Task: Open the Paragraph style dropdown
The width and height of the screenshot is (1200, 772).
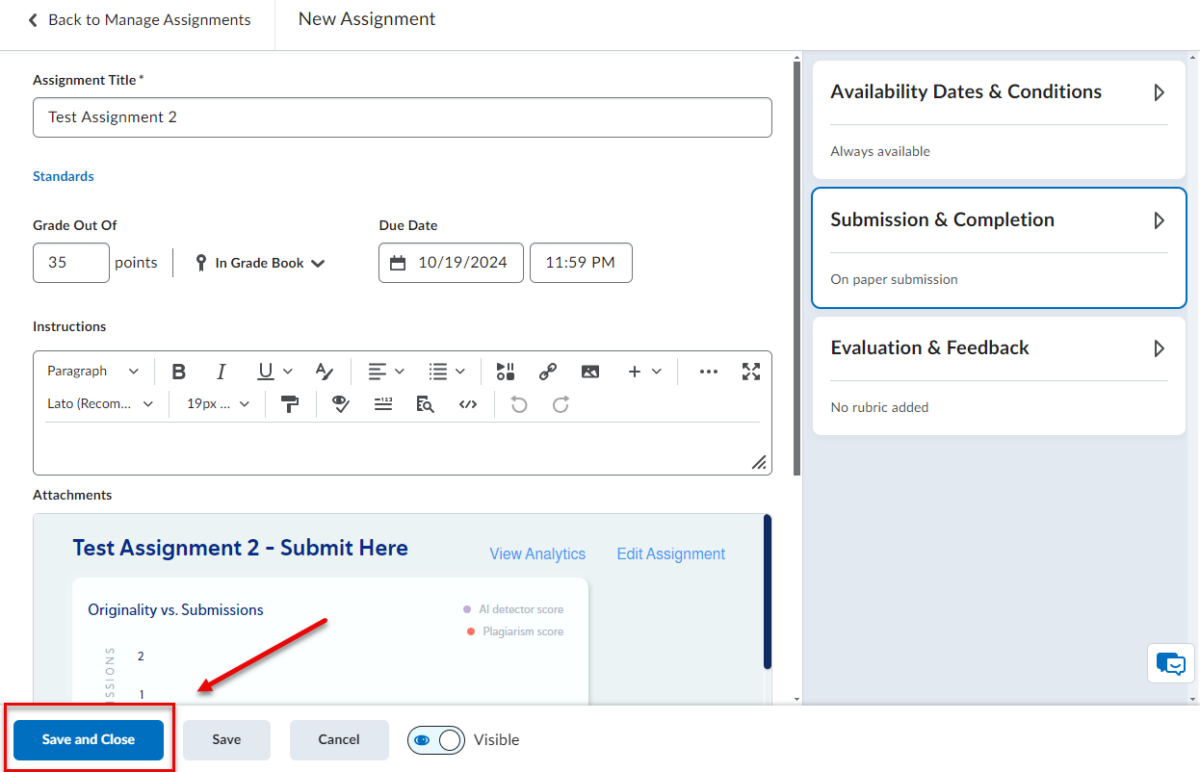Action: click(x=93, y=371)
